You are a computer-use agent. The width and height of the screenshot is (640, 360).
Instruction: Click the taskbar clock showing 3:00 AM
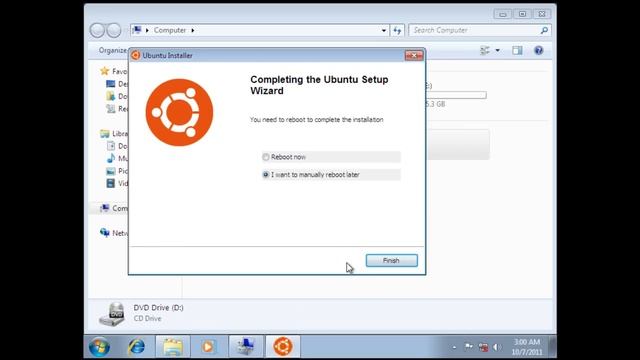pyautogui.click(x=527, y=347)
